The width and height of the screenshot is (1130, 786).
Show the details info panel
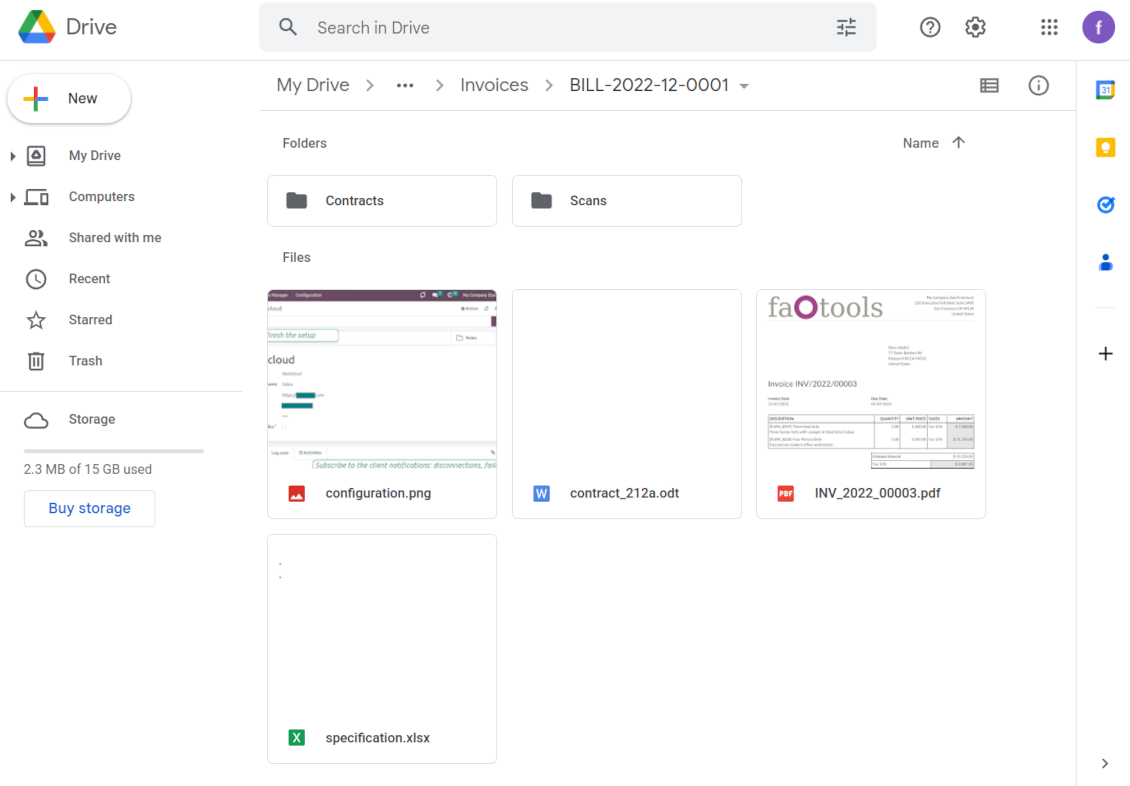[x=1038, y=86]
